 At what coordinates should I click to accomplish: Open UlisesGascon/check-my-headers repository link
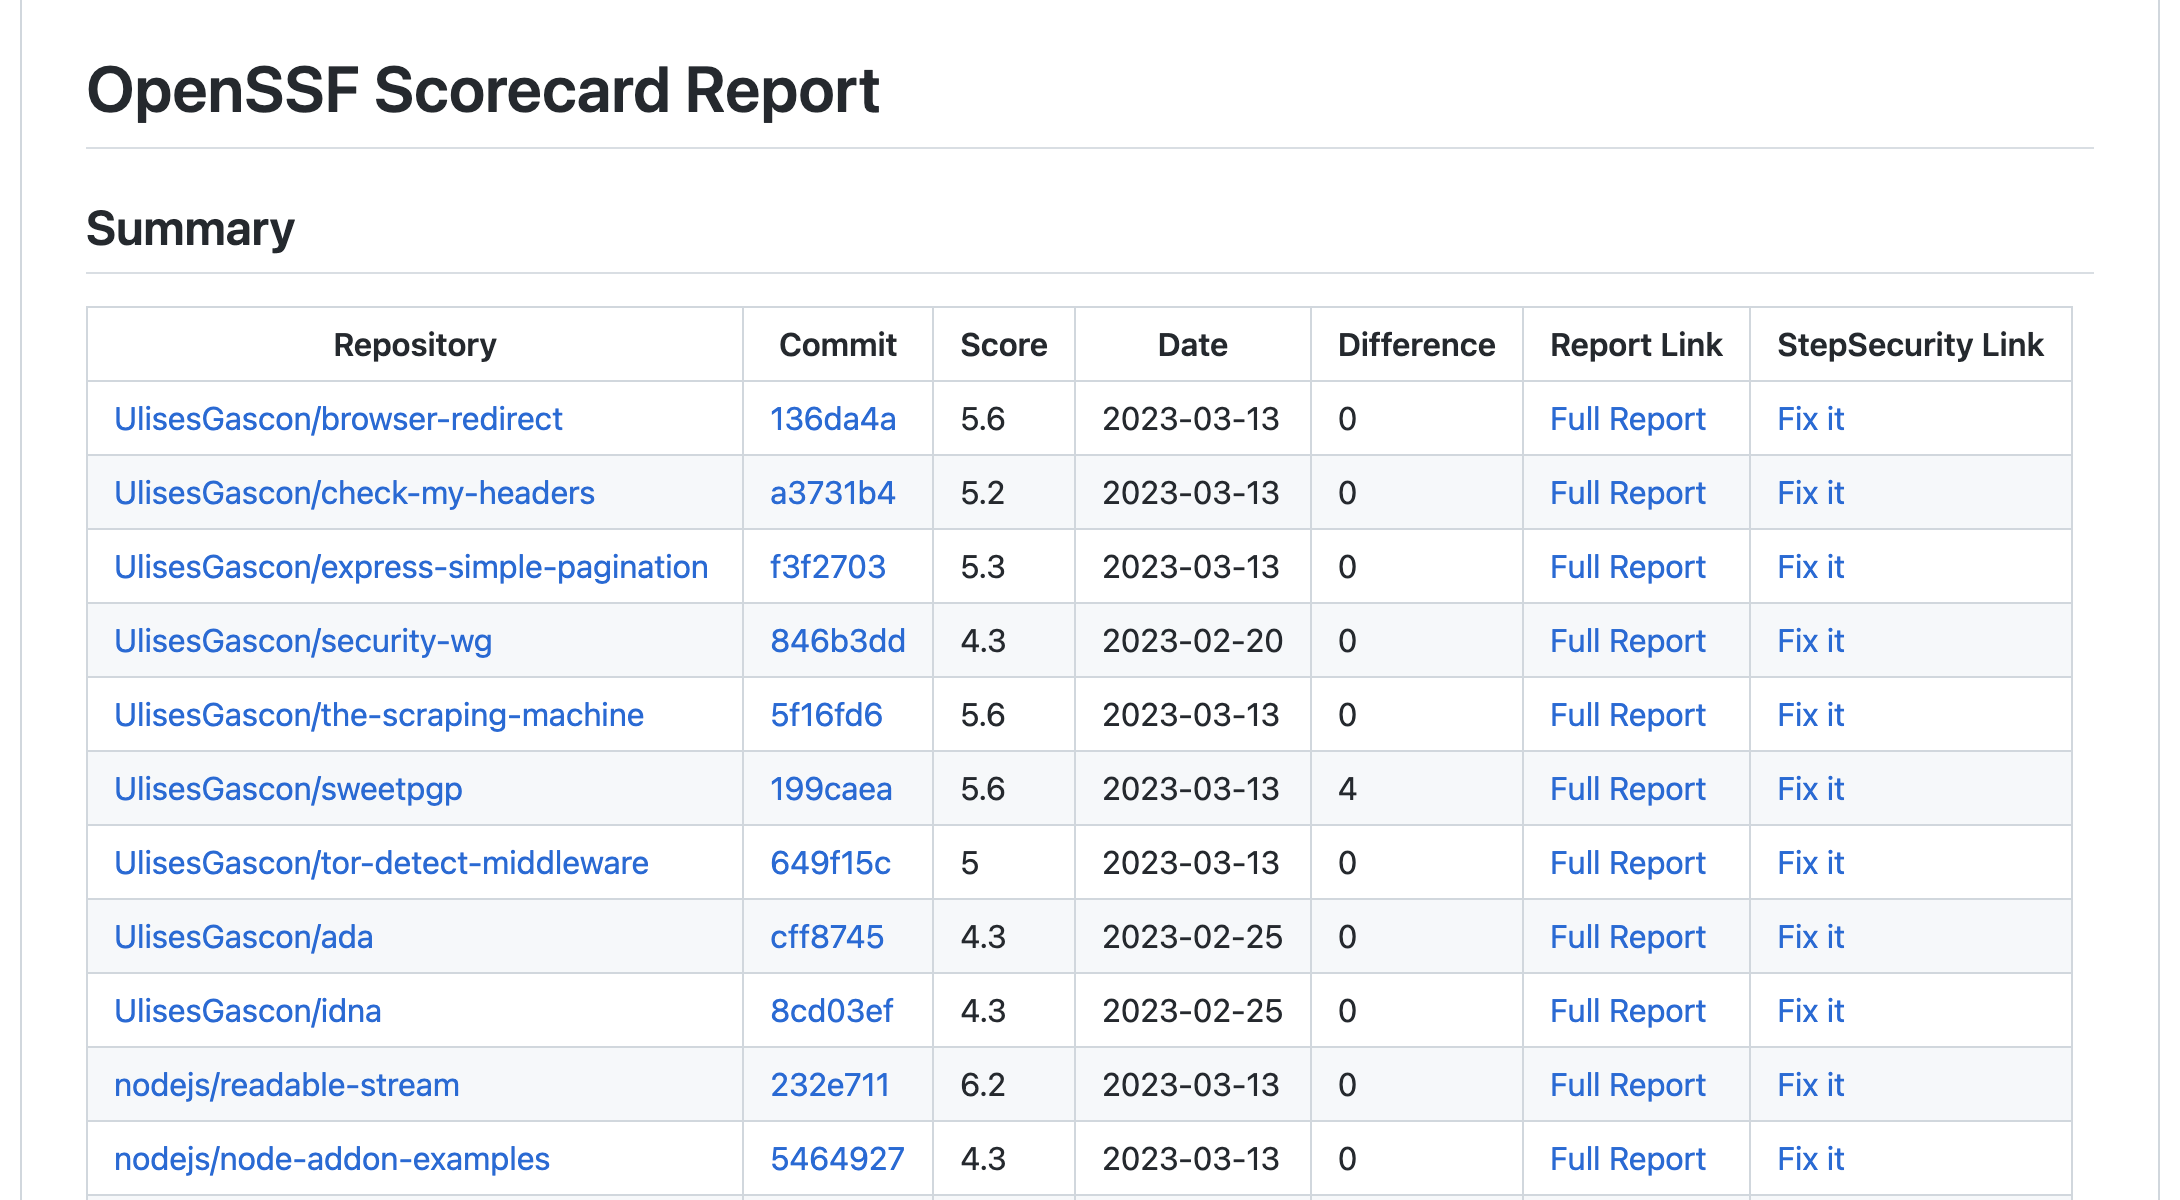coord(354,493)
